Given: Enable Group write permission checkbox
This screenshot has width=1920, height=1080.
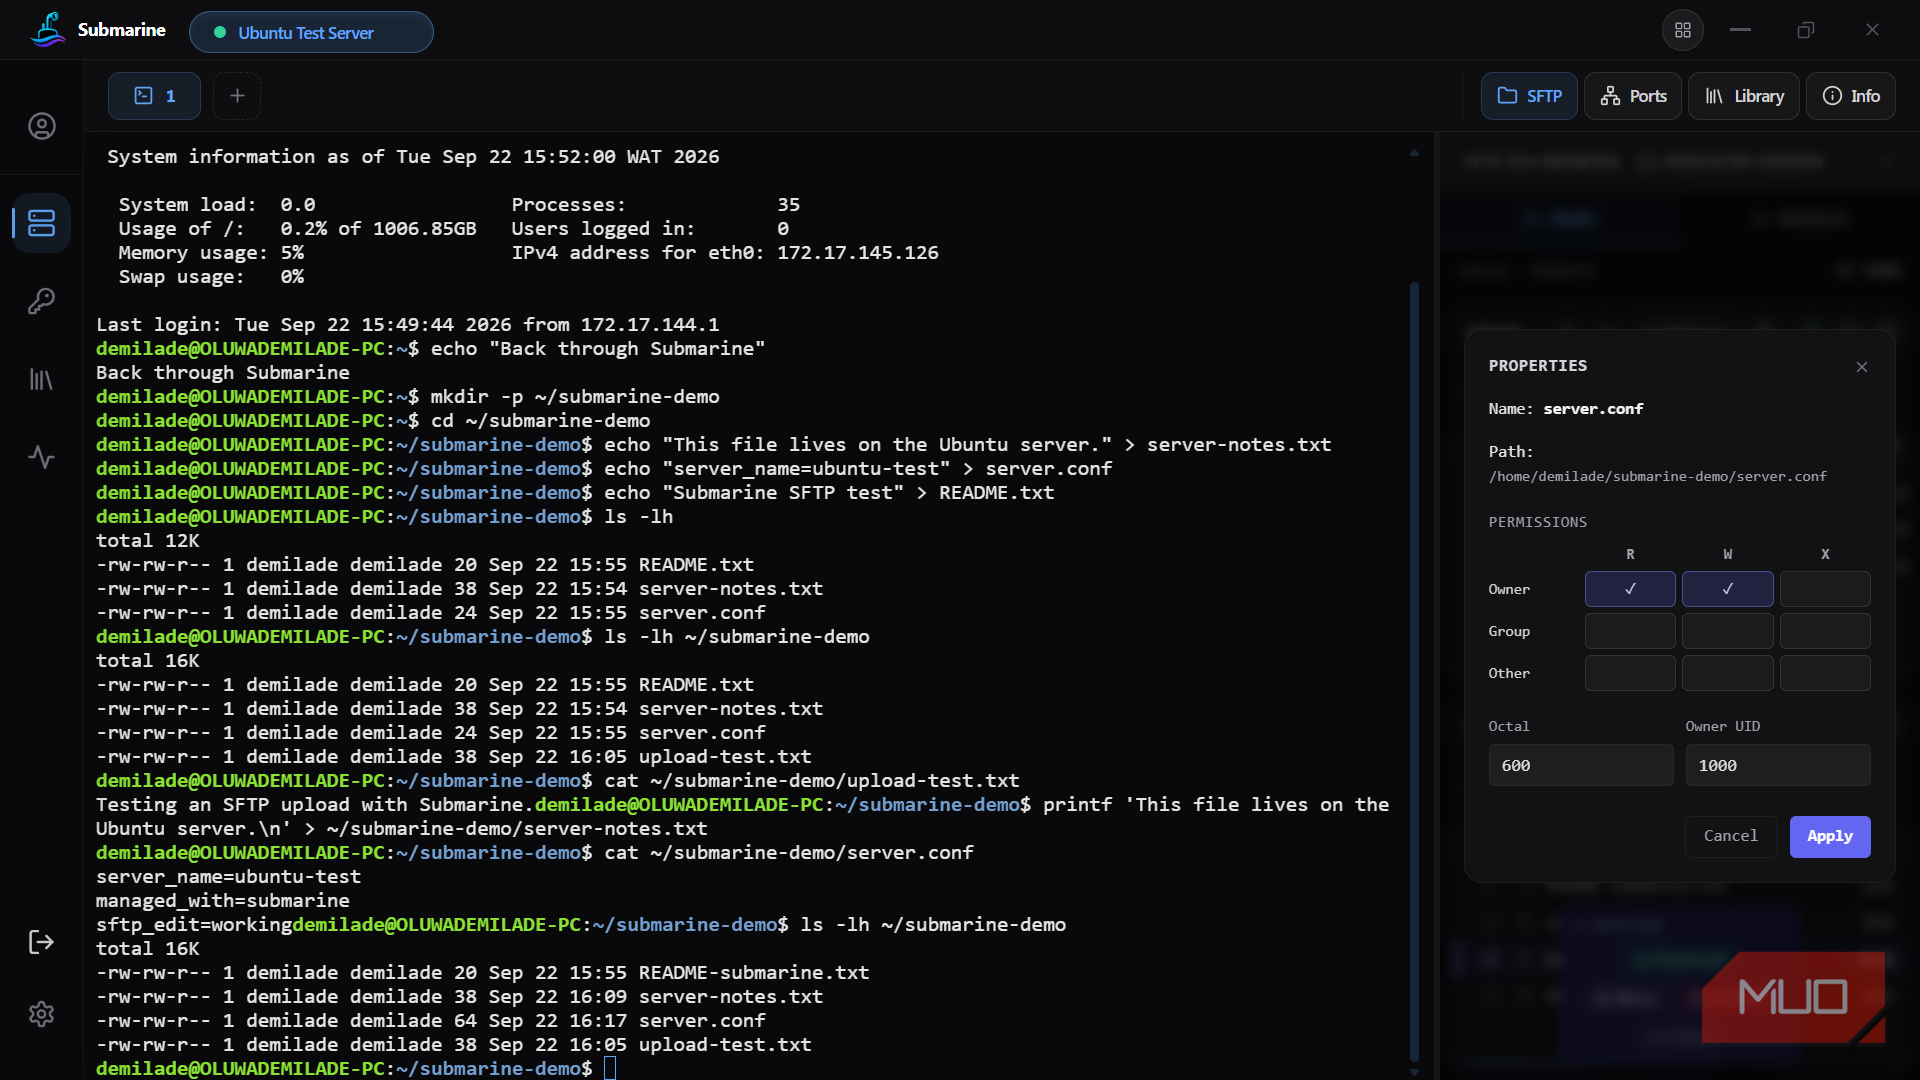Looking at the screenshot, I should (x=1727, y=631).
